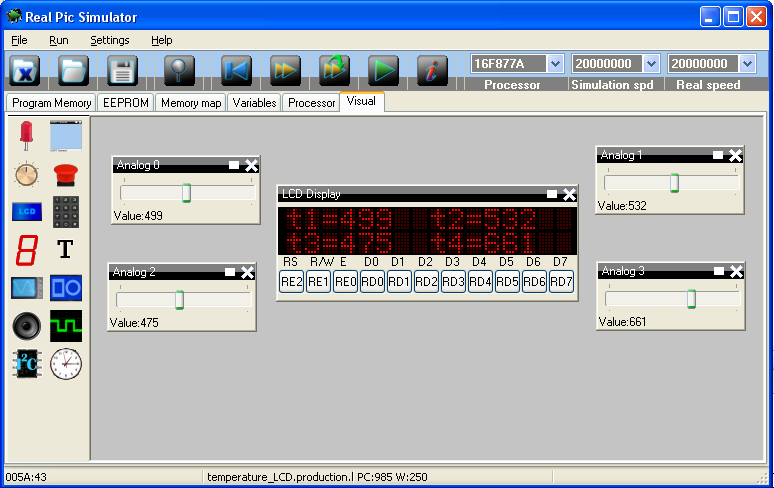The image size is (774, 488).
Task: Switch to the Program Memory tab
Action: (x=51, y=103)
